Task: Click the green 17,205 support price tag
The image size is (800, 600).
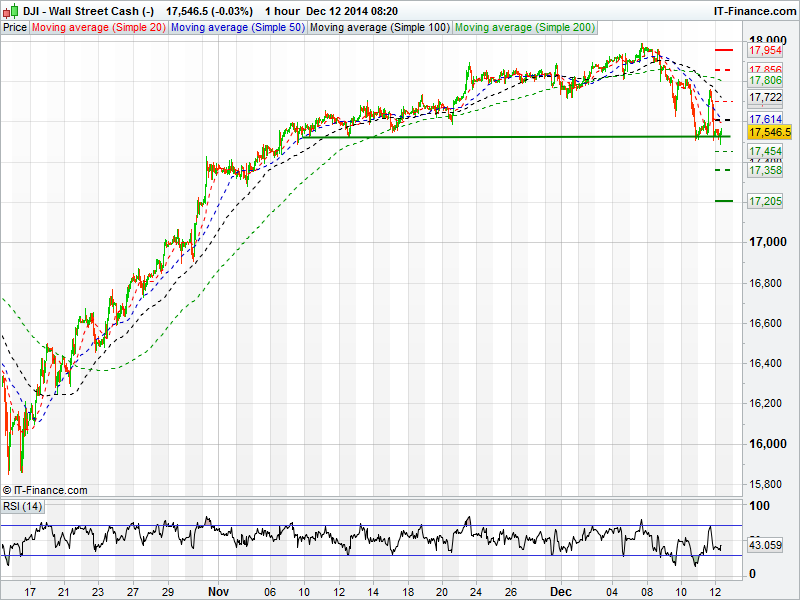Action: 765,202
